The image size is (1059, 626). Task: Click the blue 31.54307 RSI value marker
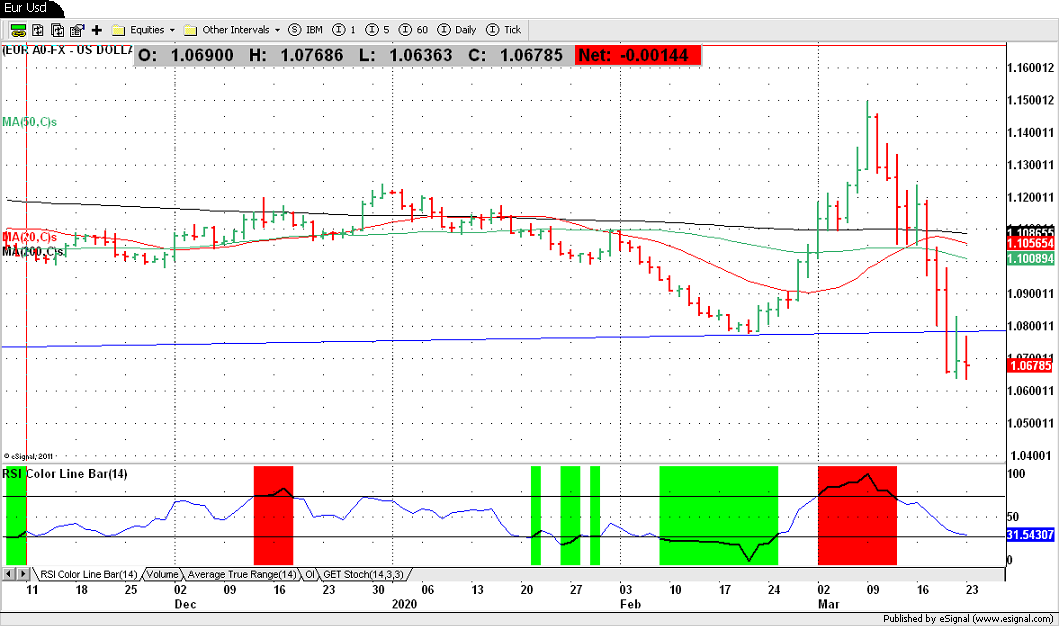(1030, 535)
